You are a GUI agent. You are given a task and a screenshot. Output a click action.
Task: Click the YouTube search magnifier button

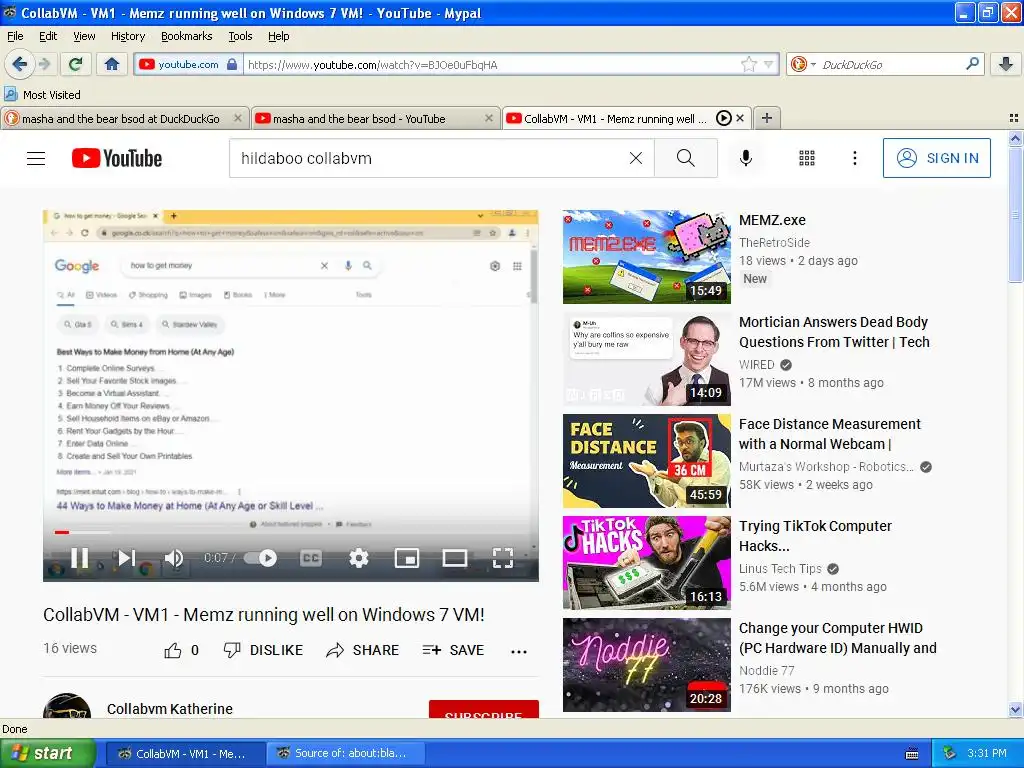(686, 158)
